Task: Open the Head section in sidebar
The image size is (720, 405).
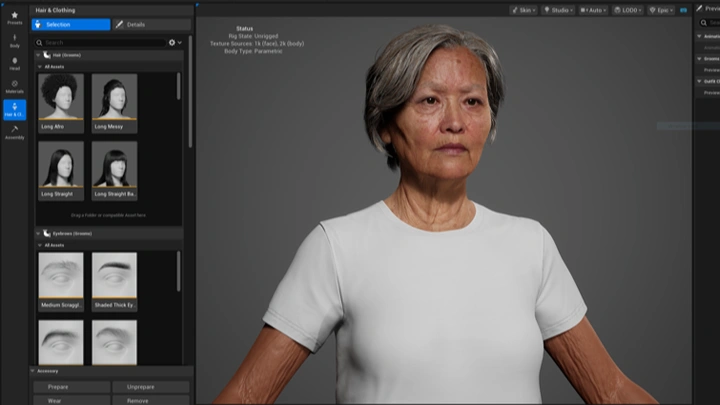Action: click(x=14, y=65)
